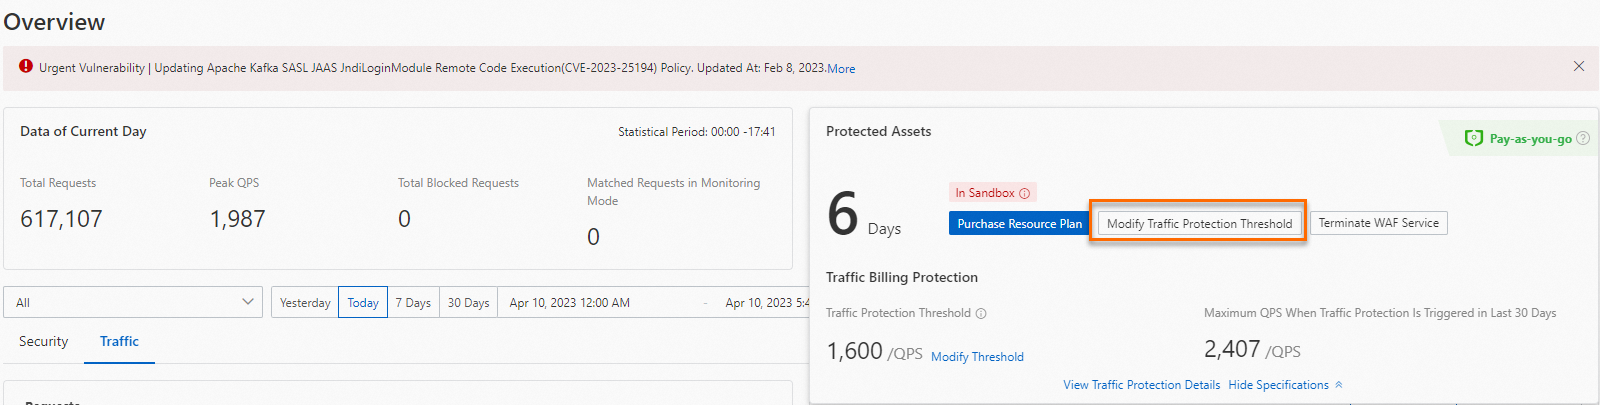Open the Modify Threshold link
This screenshot has width=1600, height=405.
point(977,357)
